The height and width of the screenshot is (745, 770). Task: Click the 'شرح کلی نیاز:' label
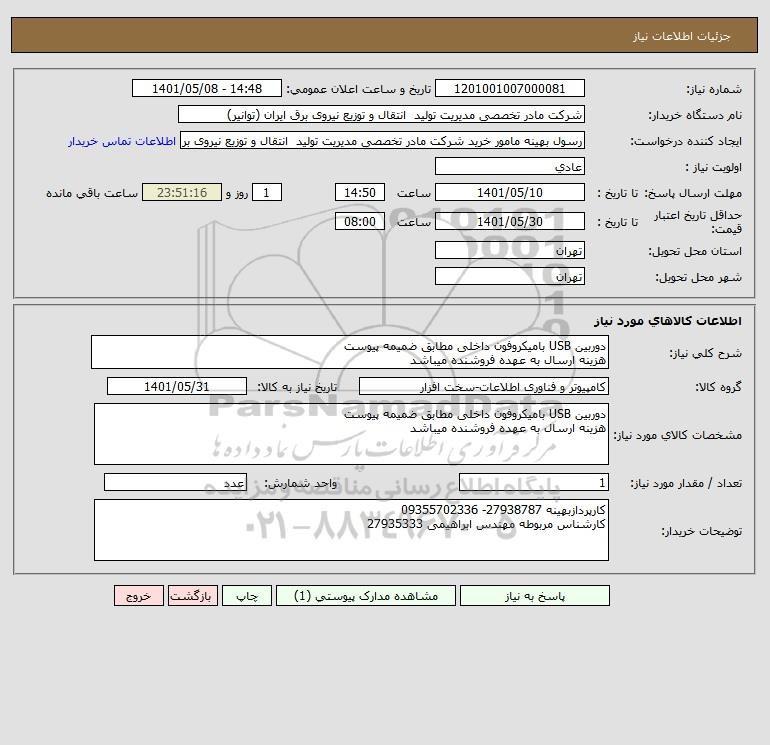pyautogui.click(x=706, y=353)
